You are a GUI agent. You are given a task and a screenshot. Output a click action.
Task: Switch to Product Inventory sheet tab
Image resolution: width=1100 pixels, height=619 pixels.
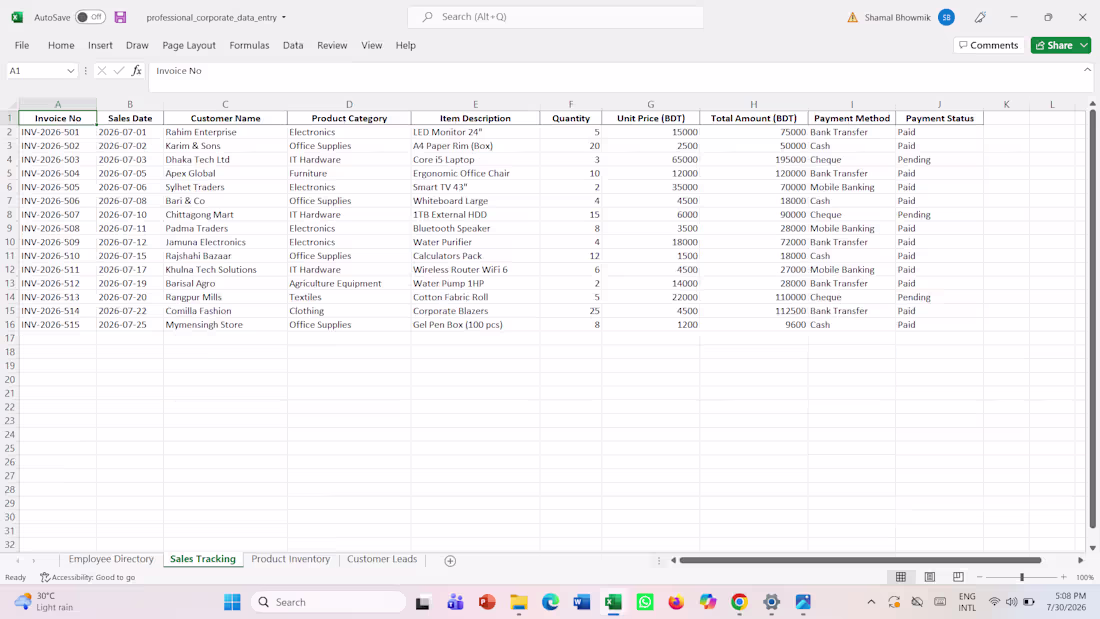click(x=290, y=559)
